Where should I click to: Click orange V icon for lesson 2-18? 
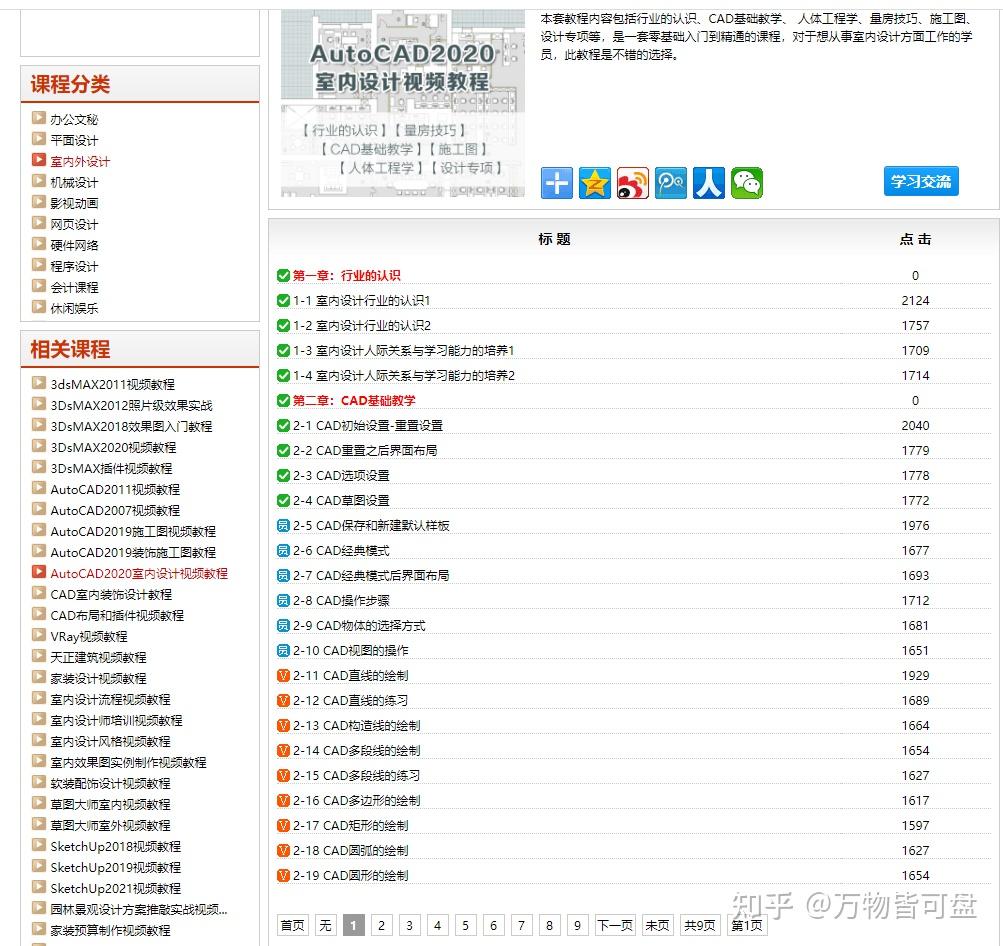coord(283,850)
